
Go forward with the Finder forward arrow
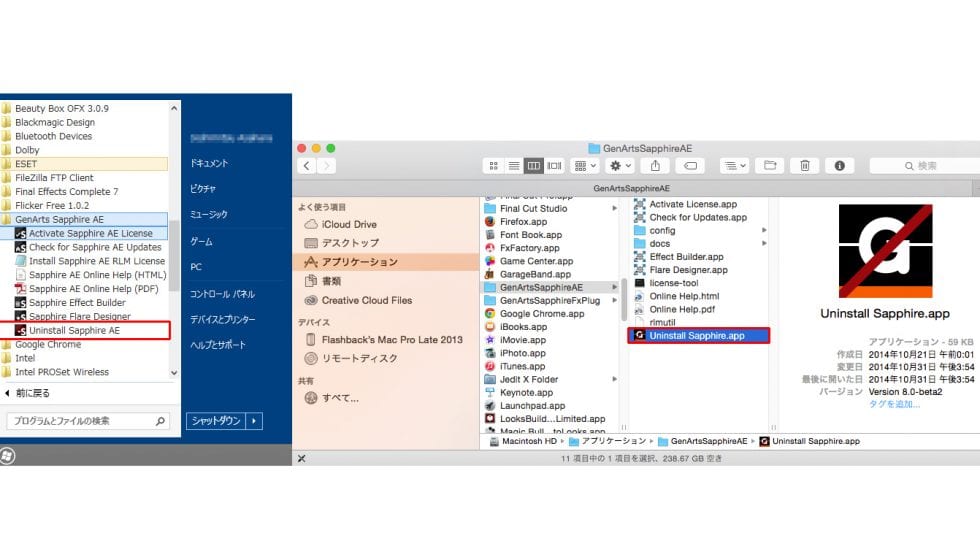tap(326, 166)
